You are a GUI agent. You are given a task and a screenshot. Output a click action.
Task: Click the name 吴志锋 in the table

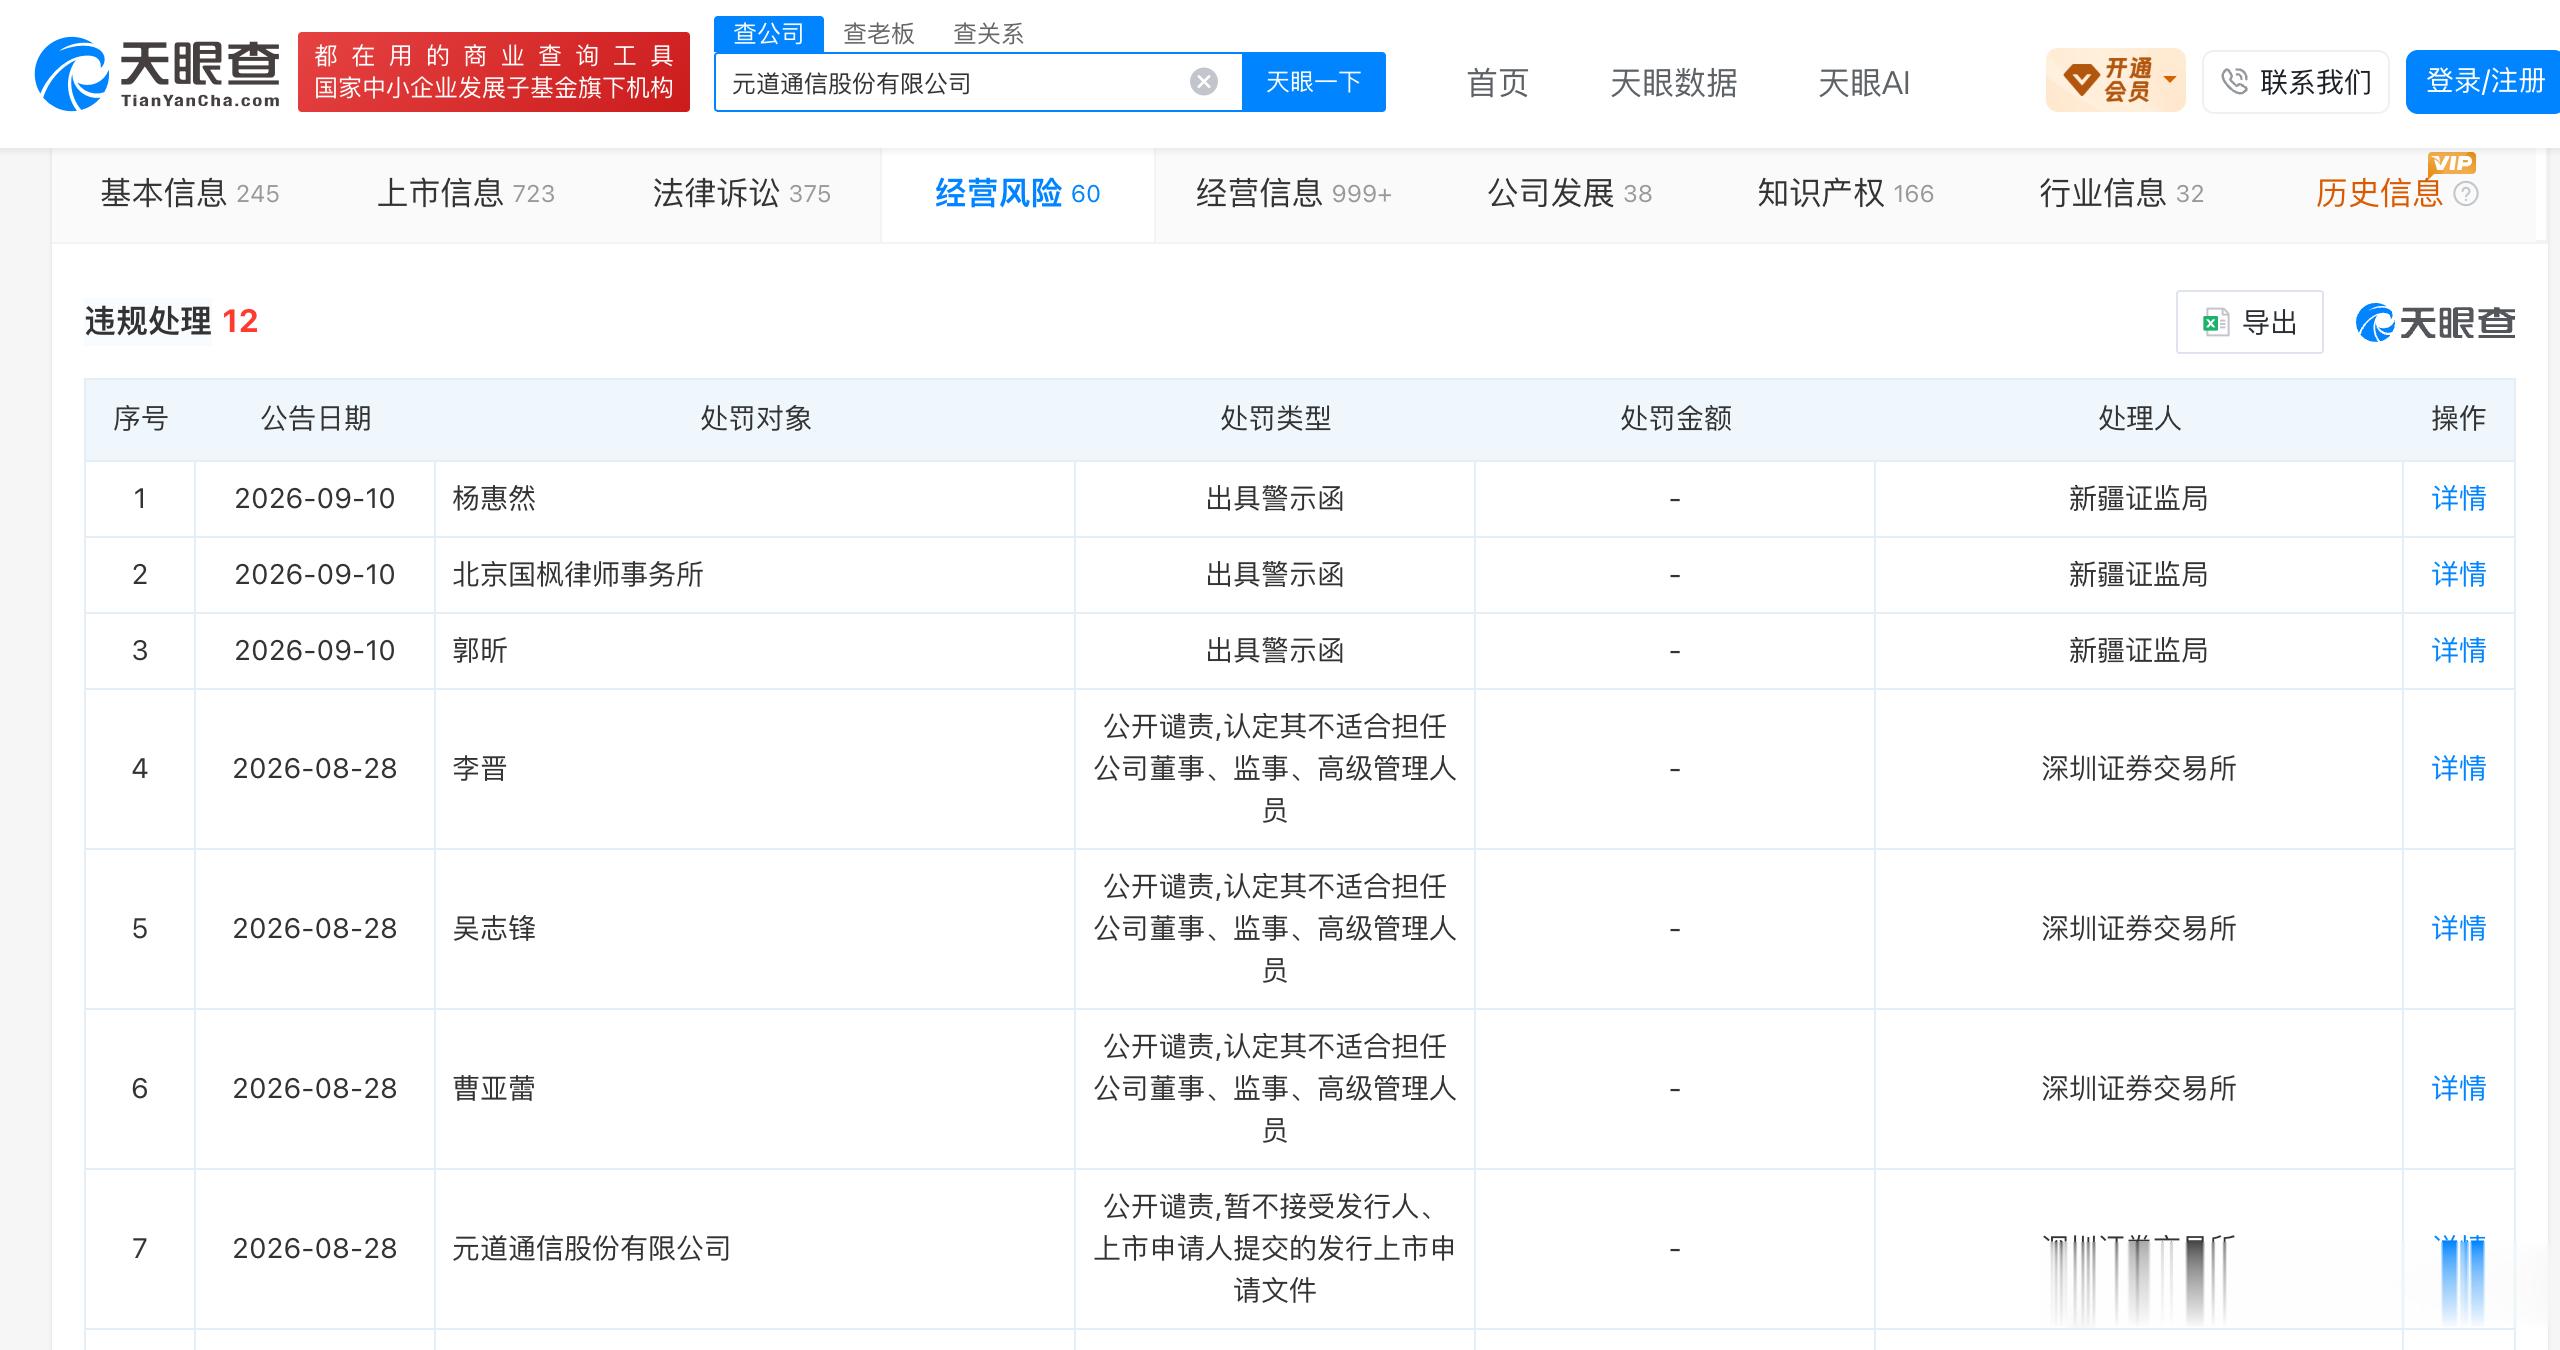(494, 929)
